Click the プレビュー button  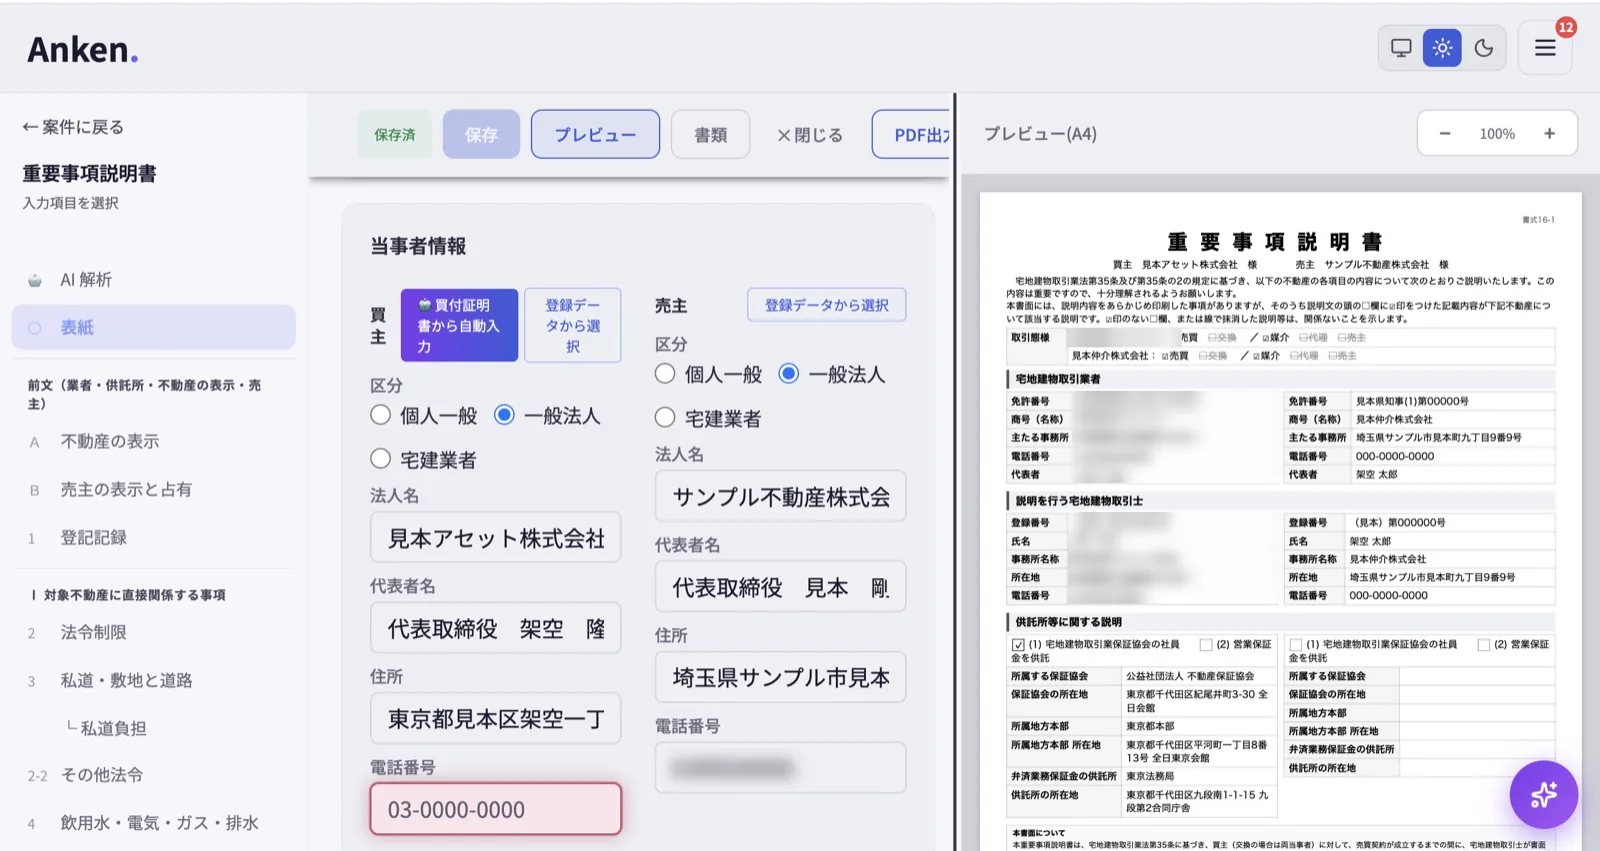595,134
